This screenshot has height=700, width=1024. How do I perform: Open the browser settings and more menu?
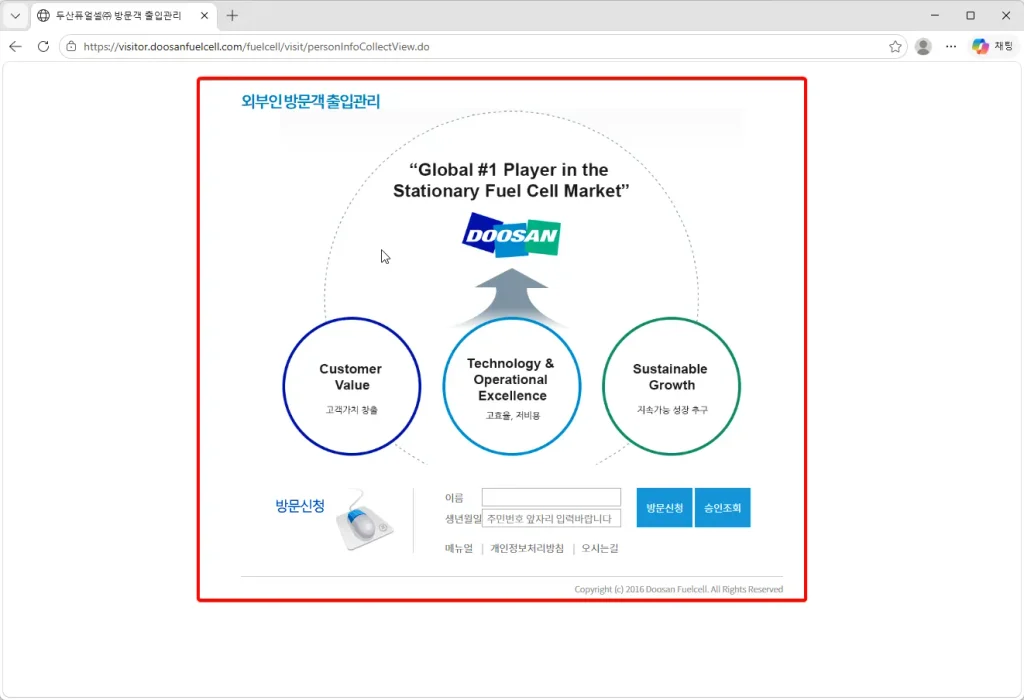click(951, 46)
